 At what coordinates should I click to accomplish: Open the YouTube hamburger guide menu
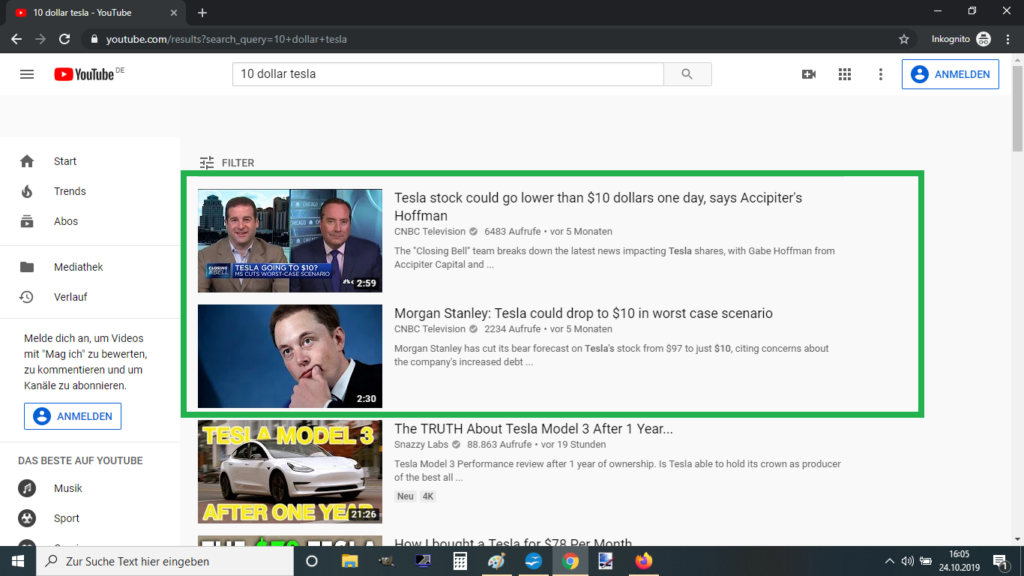27,74
